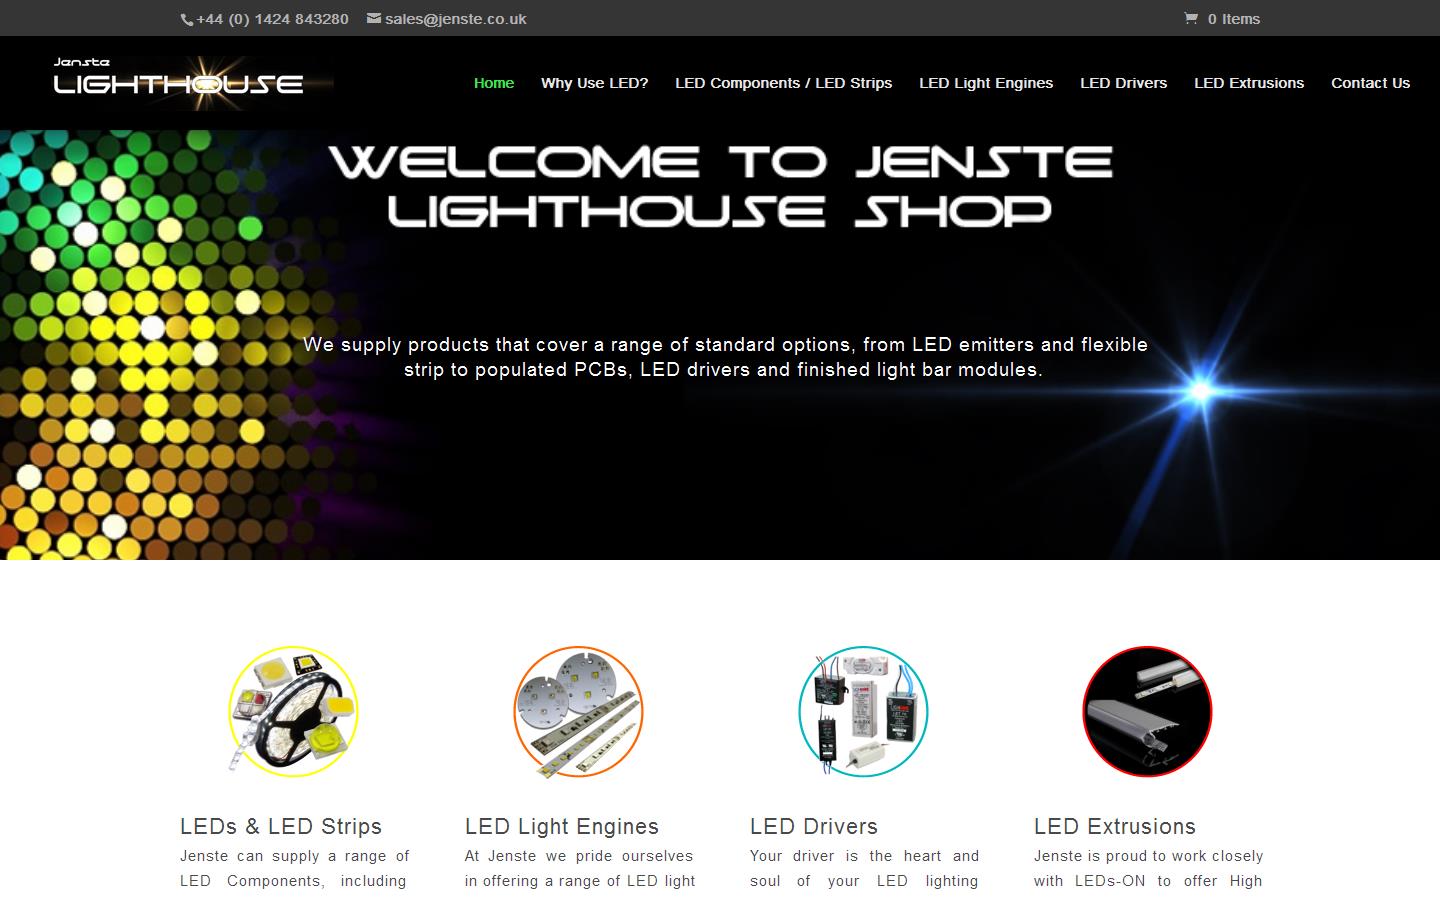Click the LEDs & LED Strips heading
This screenshot has width=1440, height=900.
[x=281, y=827]
